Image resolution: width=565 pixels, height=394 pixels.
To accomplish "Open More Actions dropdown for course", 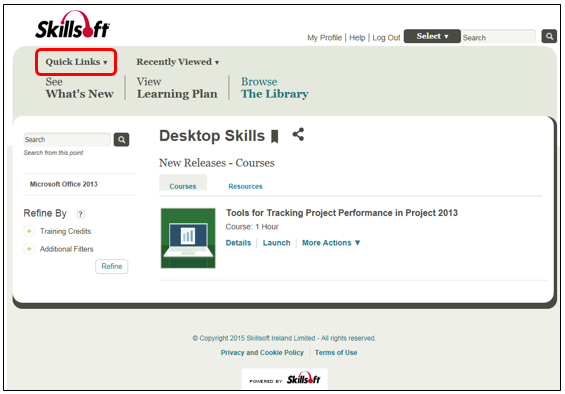I will (331, 243).
